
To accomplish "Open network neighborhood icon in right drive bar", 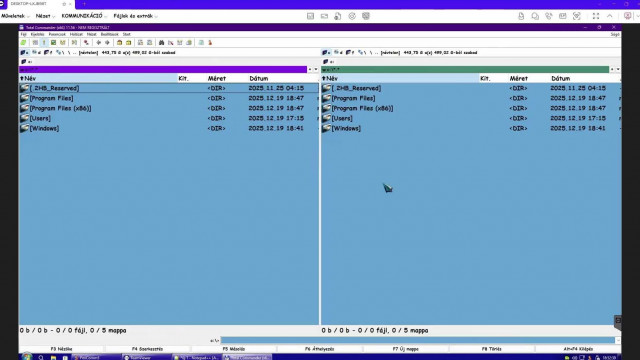I will tap(361, 53).
